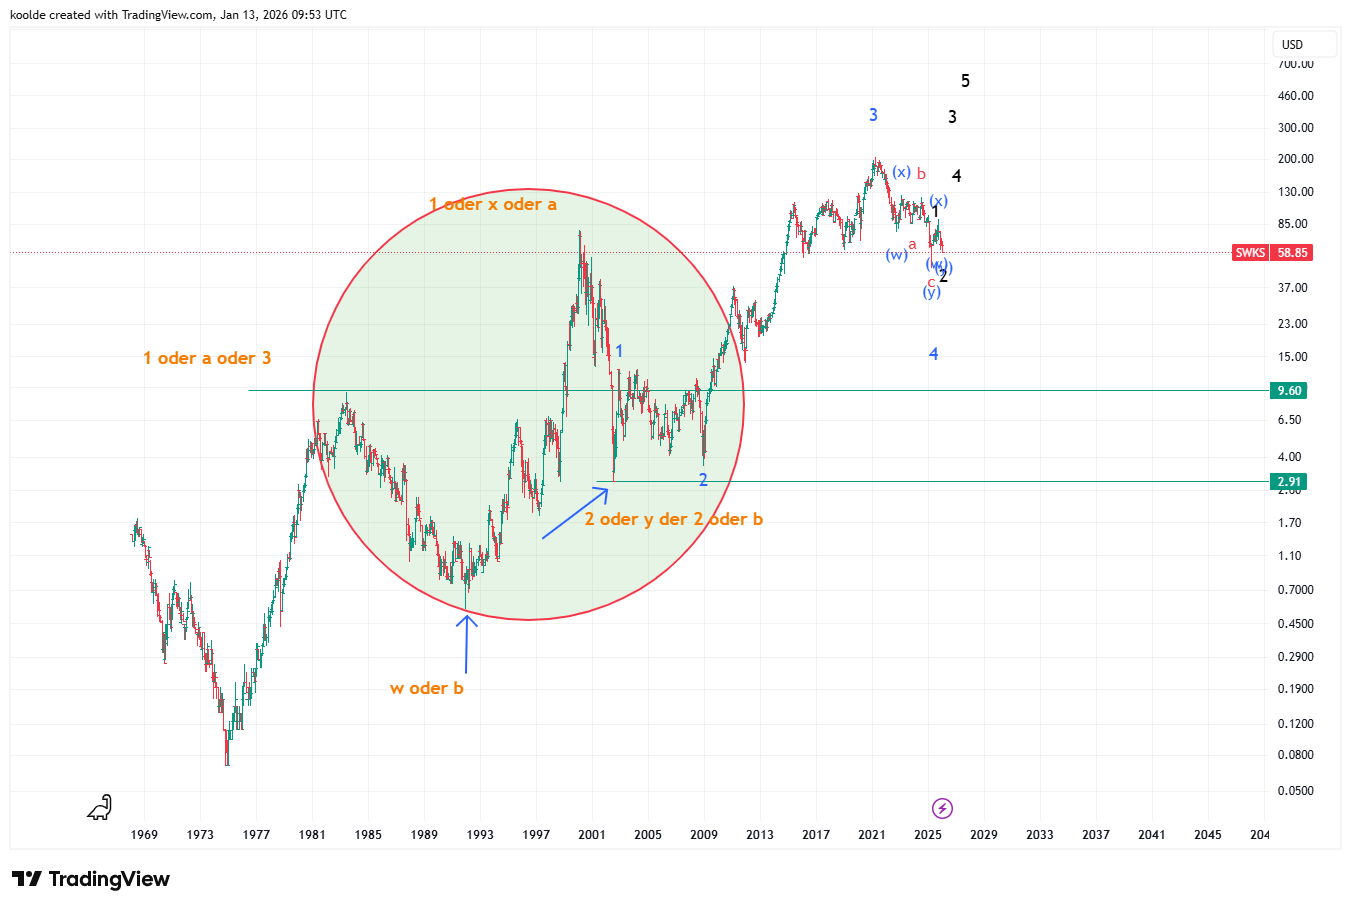Click the 'koolde created with TradingView.com' header

pyautogui.click(x=178, y=15)
